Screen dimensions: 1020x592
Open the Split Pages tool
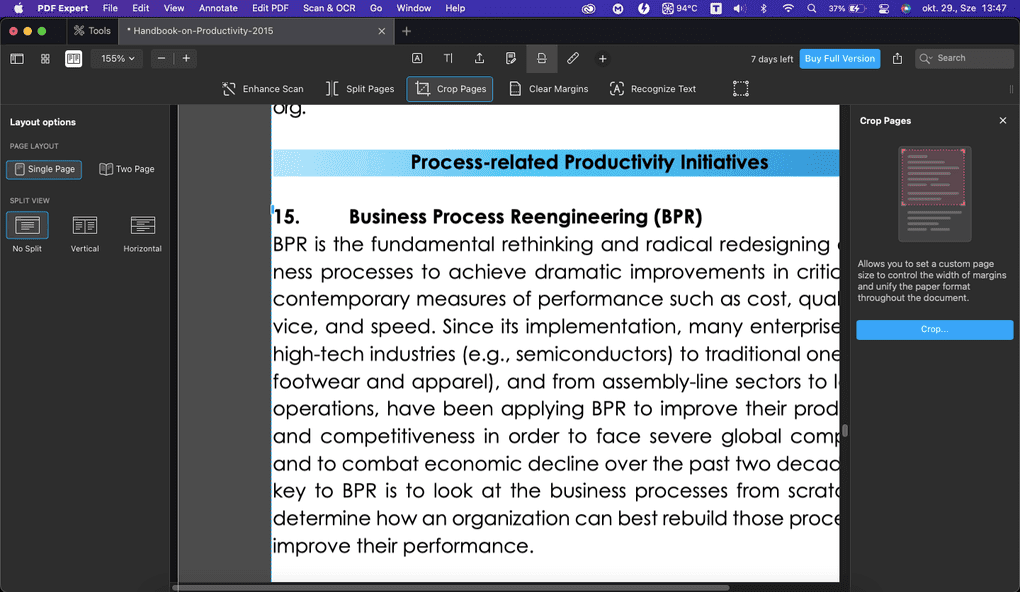(x=359, y=88)
